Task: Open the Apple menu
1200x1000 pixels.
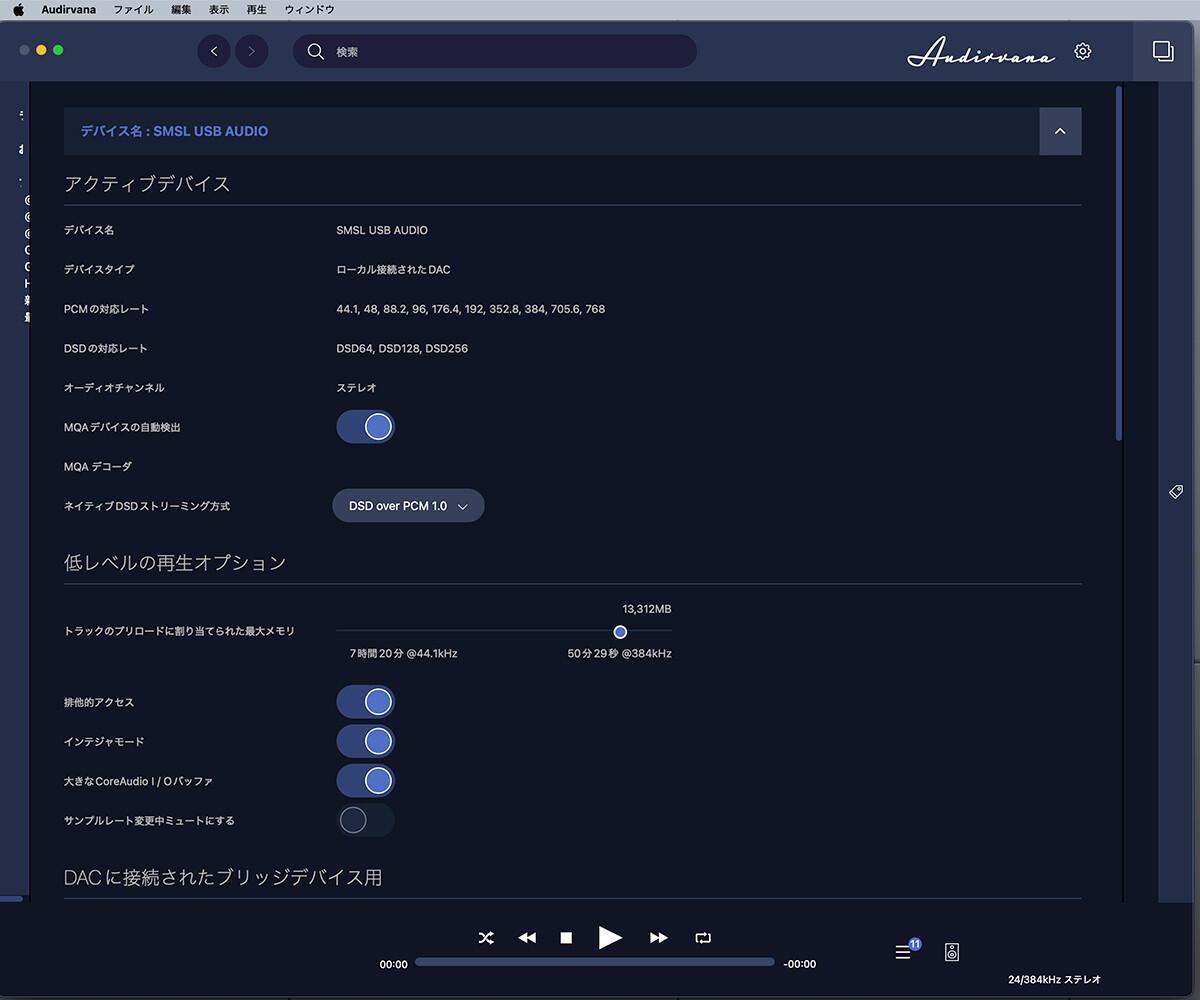Action: click(18, 9)
